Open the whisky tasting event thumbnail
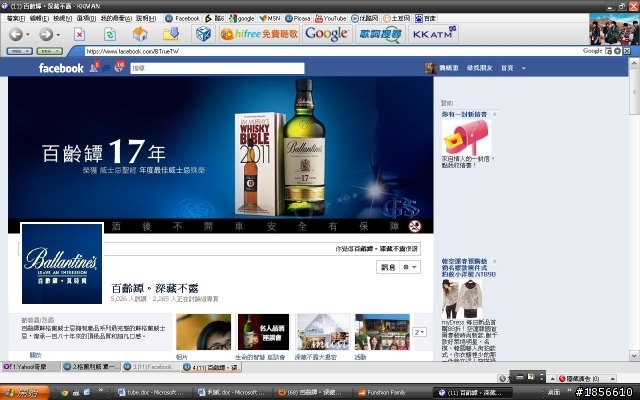This screenshot has height=400, width=640. coord(263,332)
